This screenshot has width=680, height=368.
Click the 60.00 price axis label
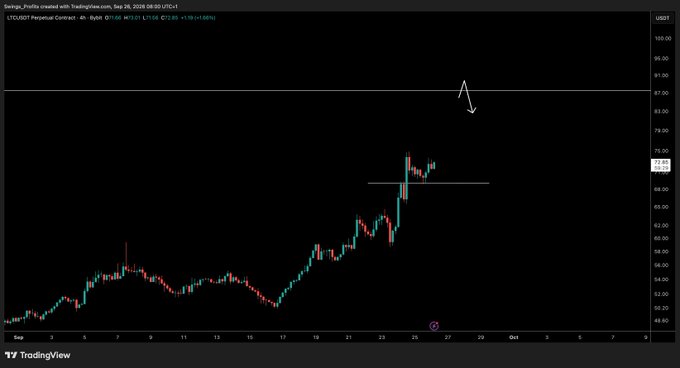click(662, 238)
